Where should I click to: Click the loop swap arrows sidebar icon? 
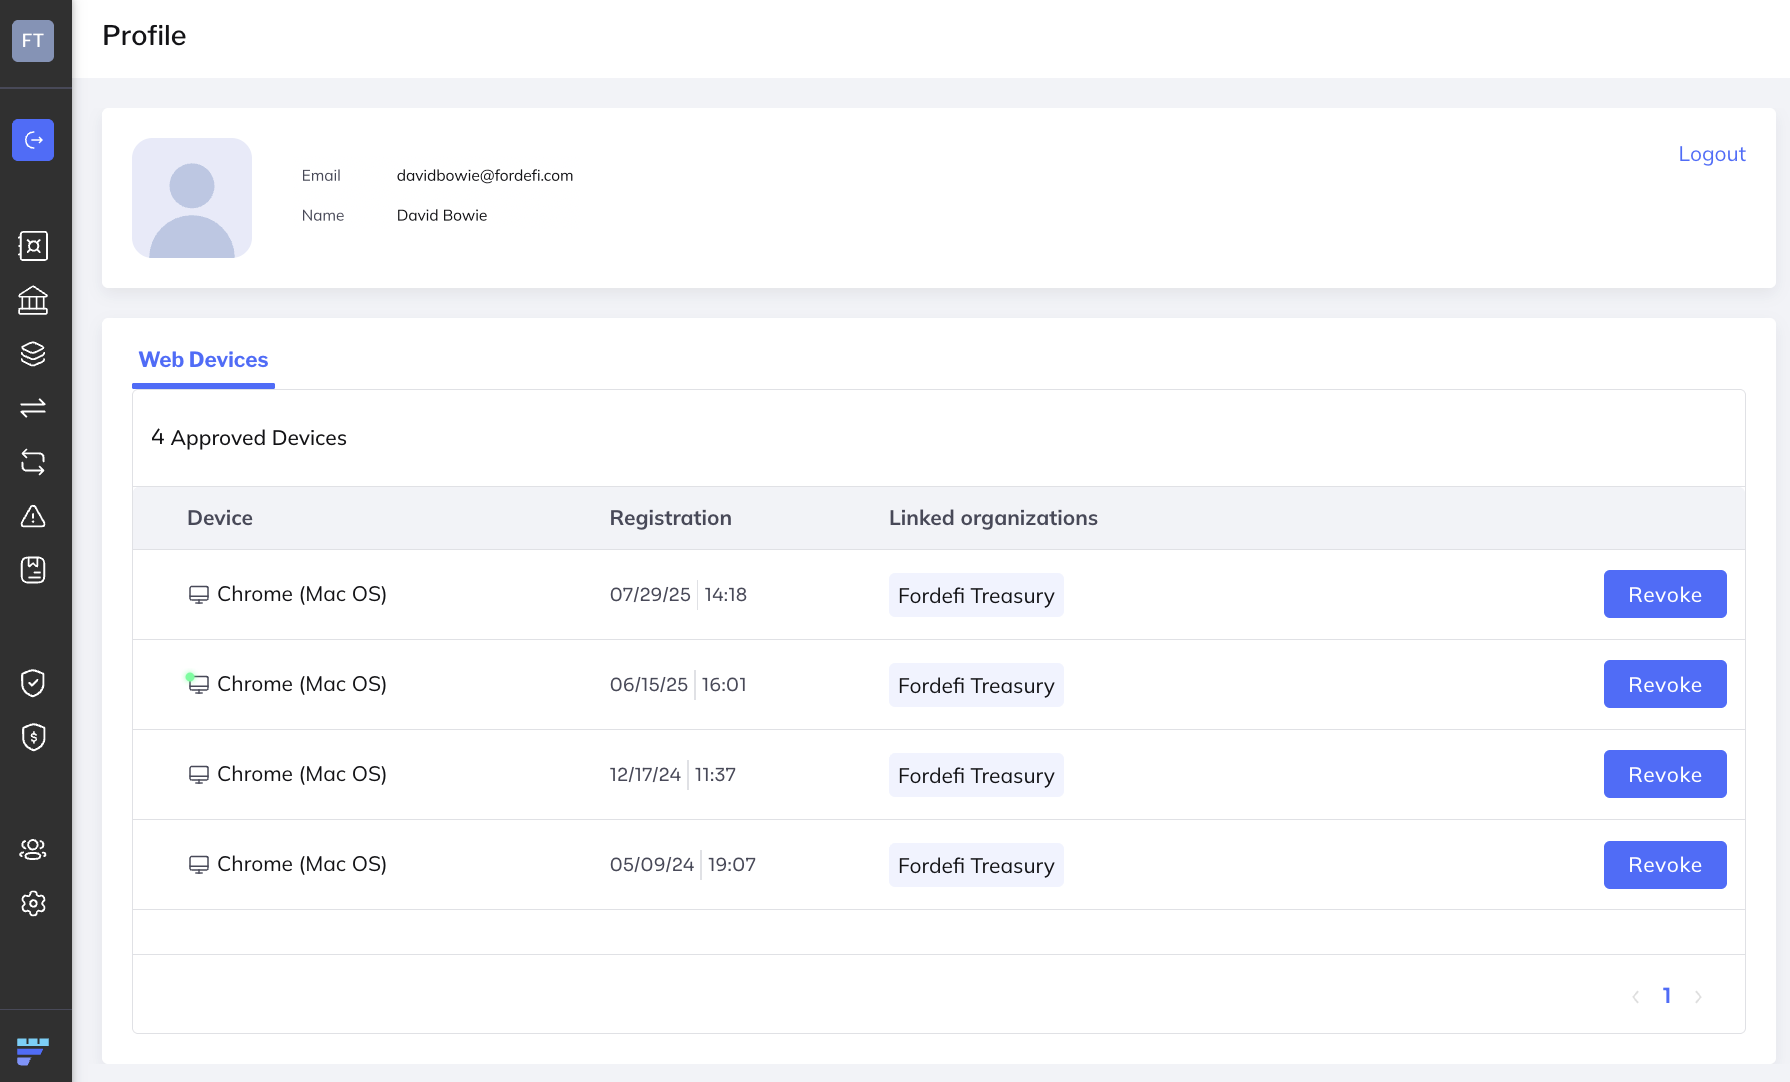coord(33,462)
